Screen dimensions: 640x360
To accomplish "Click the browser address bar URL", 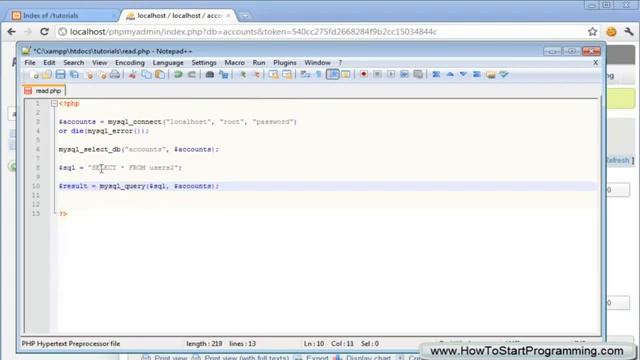I will [x=253, y=32].
